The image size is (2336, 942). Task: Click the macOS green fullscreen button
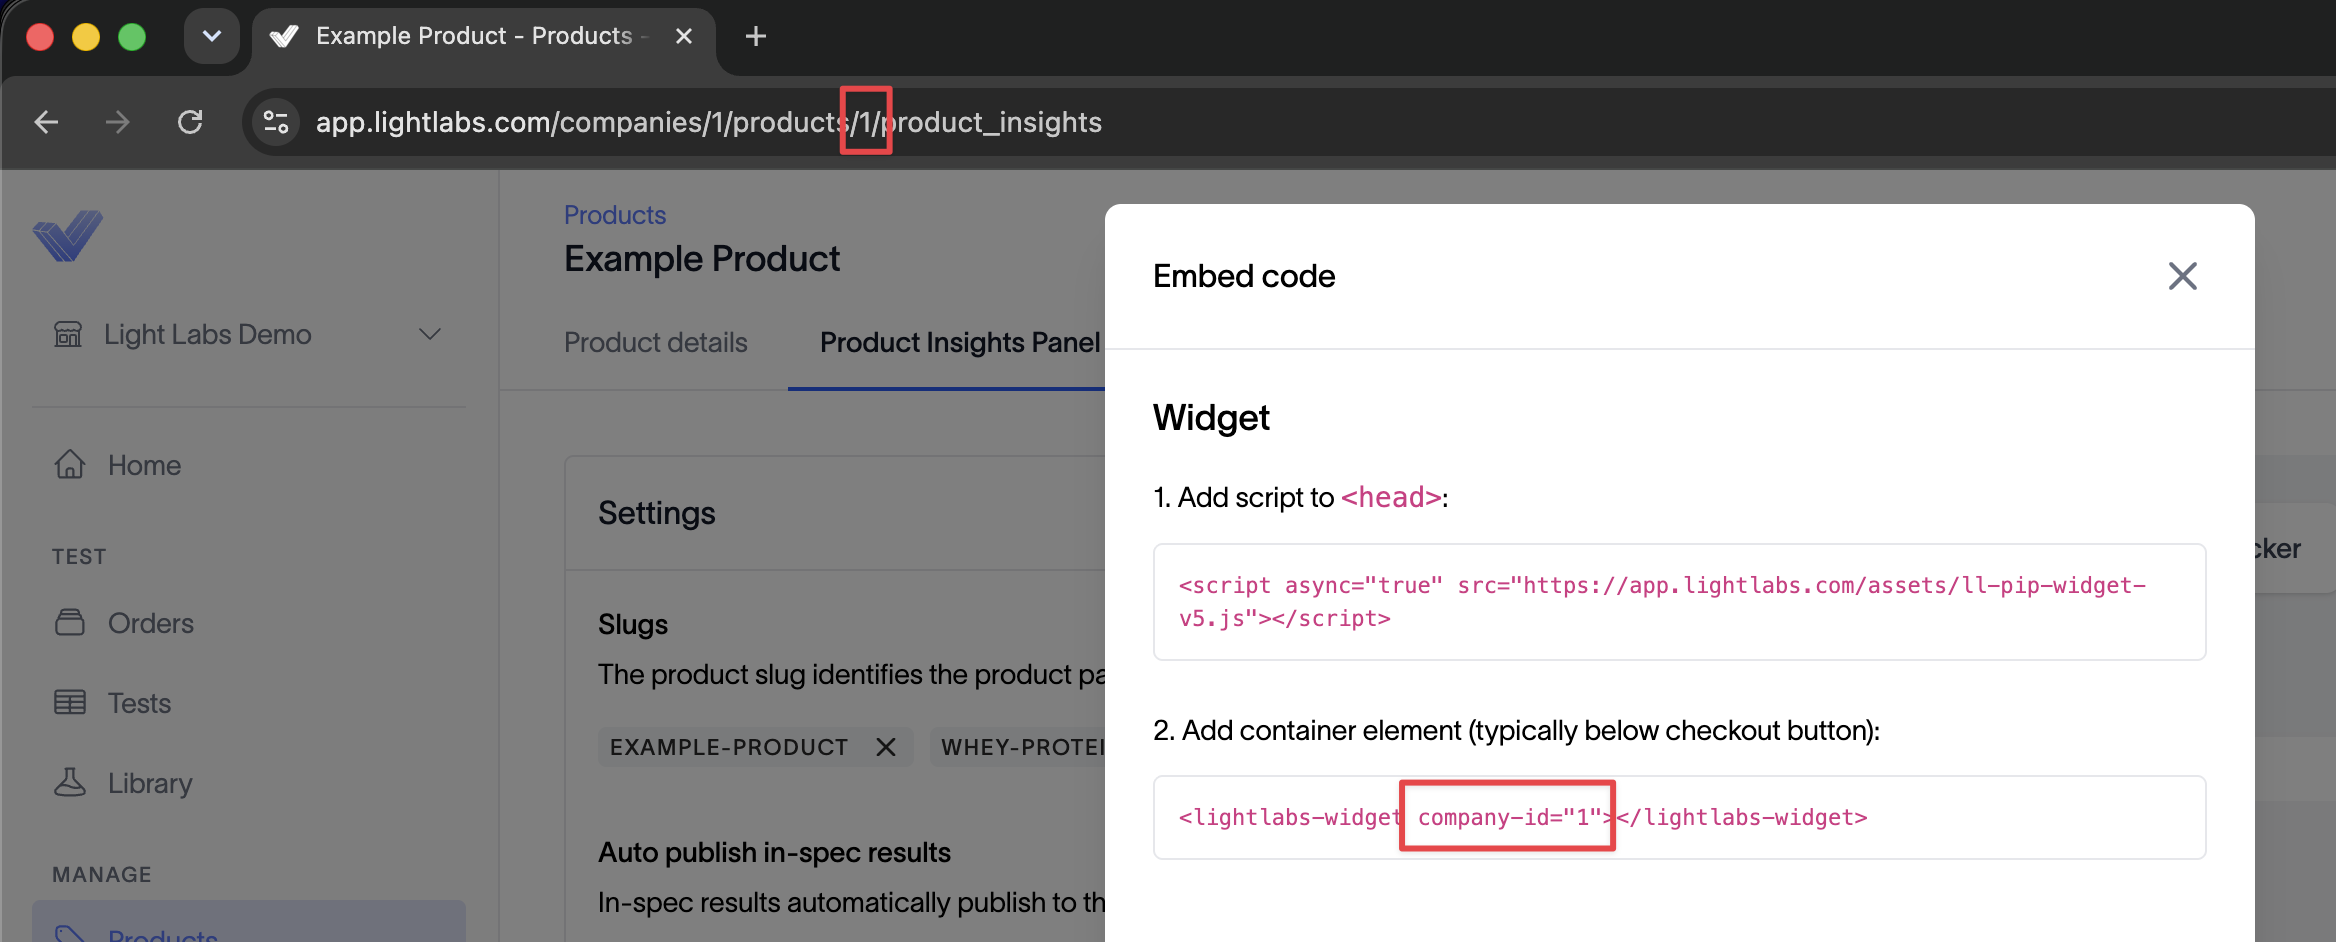click(x=132, y=37)
